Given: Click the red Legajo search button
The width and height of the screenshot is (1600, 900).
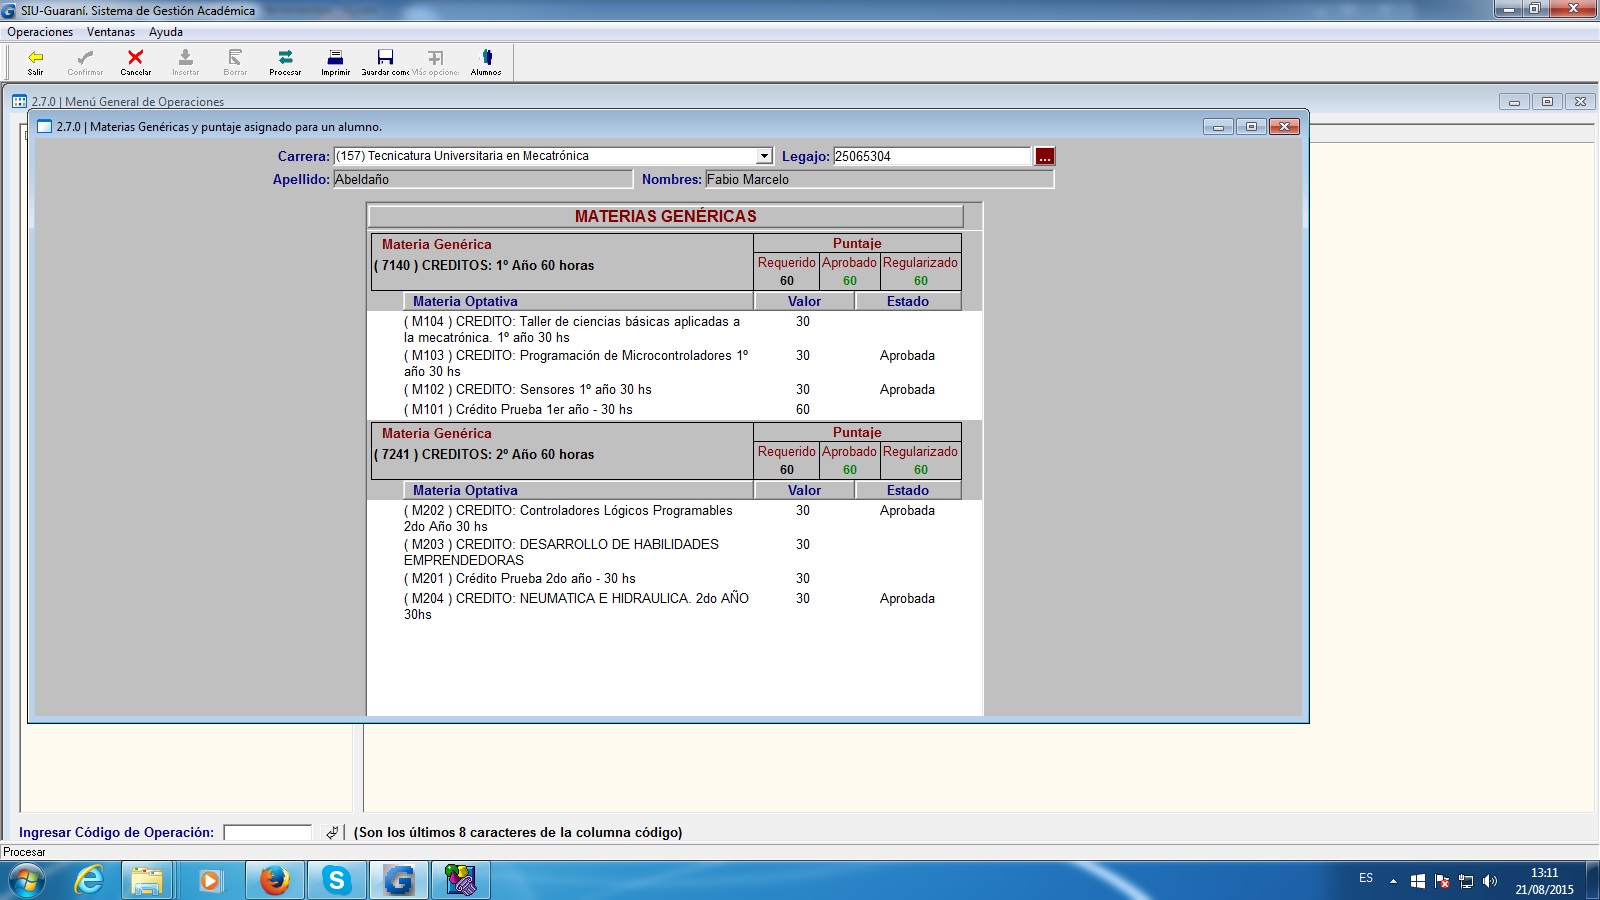Looking at the screenshot, I should 1045,156.
